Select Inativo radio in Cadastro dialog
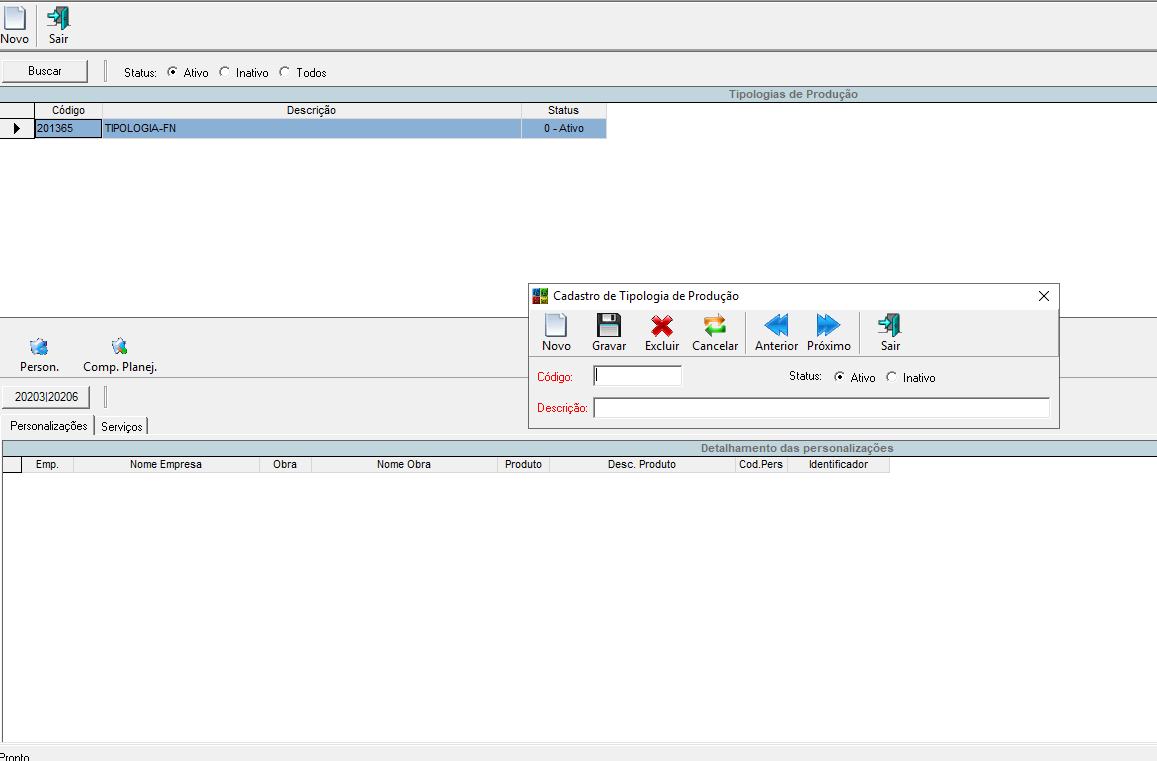The image size is (1157, 761). pyautogui.click(x=892, y=378)
